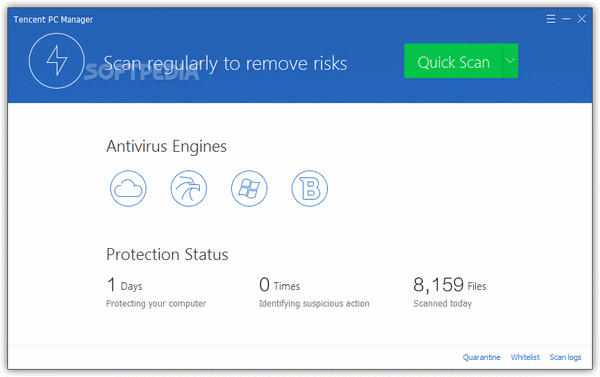
Task: Start a Quick Scan
Action: click(x=453, y=61)
